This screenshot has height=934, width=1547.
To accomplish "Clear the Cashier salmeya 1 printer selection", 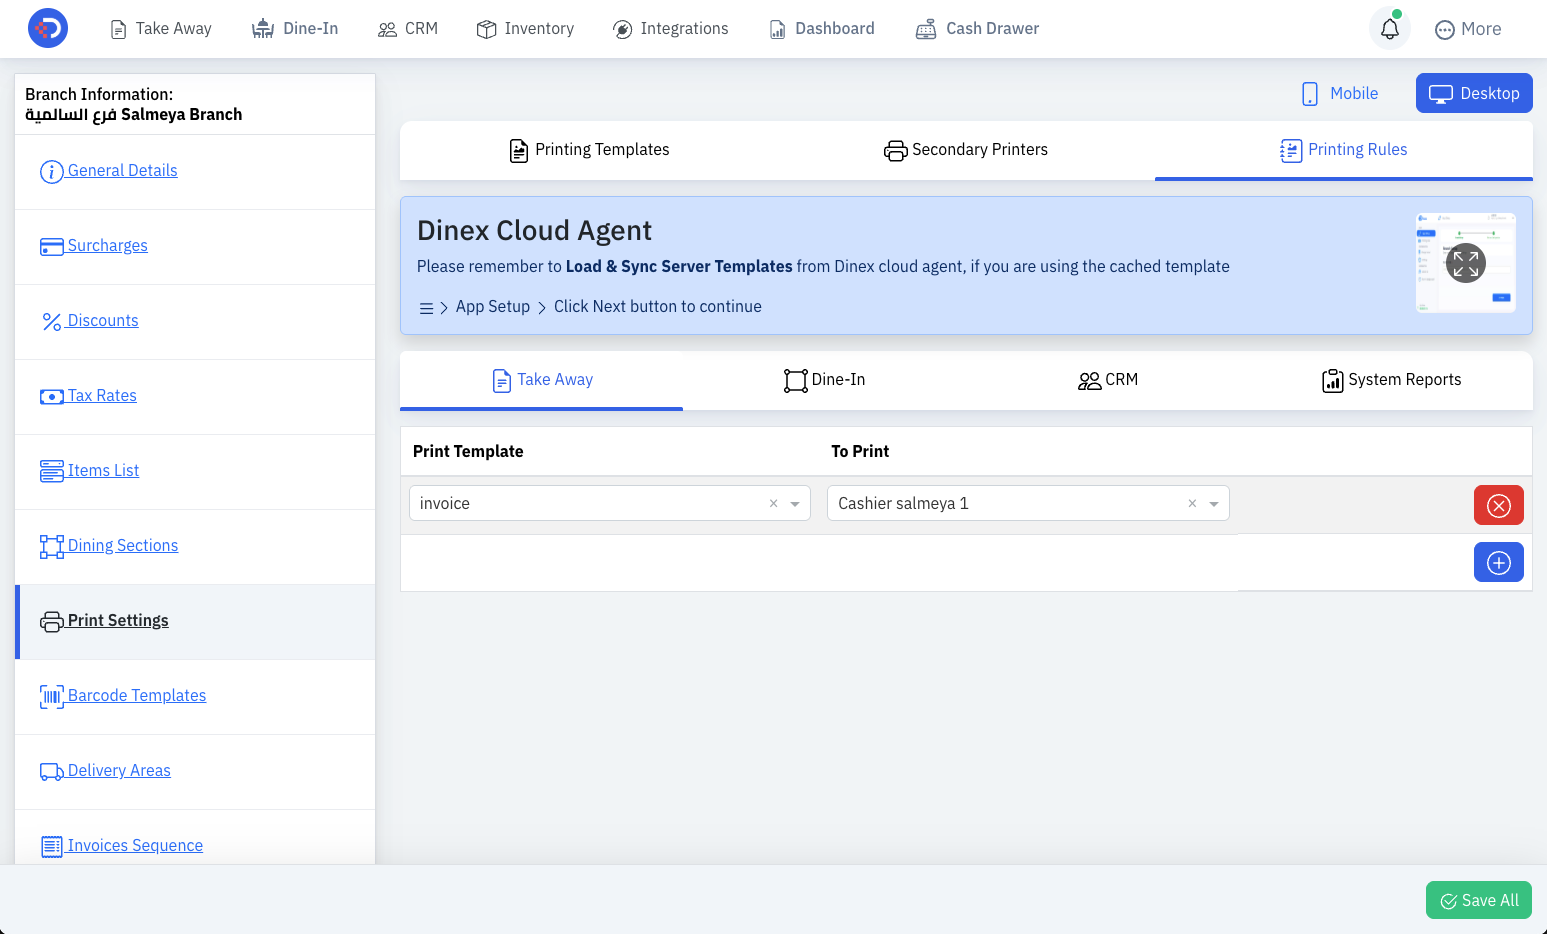I will (1192, 504).
